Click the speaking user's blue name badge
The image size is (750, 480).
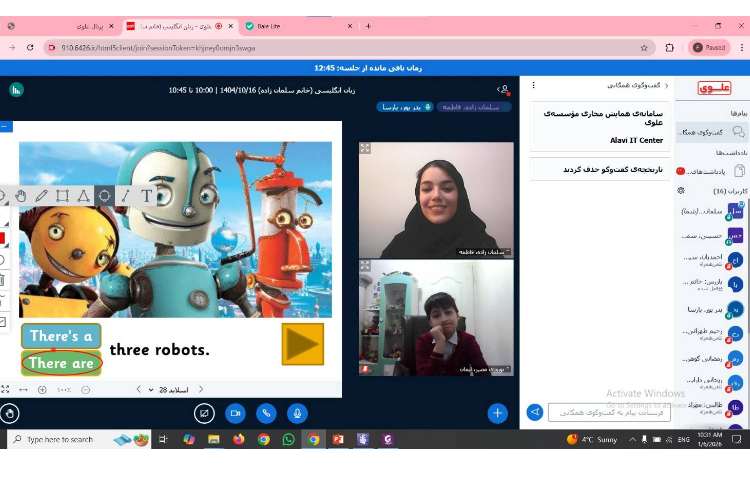click(x=405, y=107)
